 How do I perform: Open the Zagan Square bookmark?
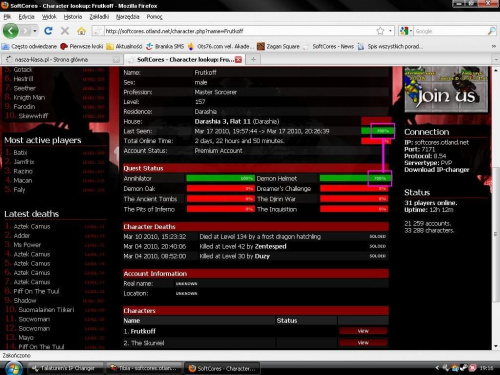(x=279, y=46)
